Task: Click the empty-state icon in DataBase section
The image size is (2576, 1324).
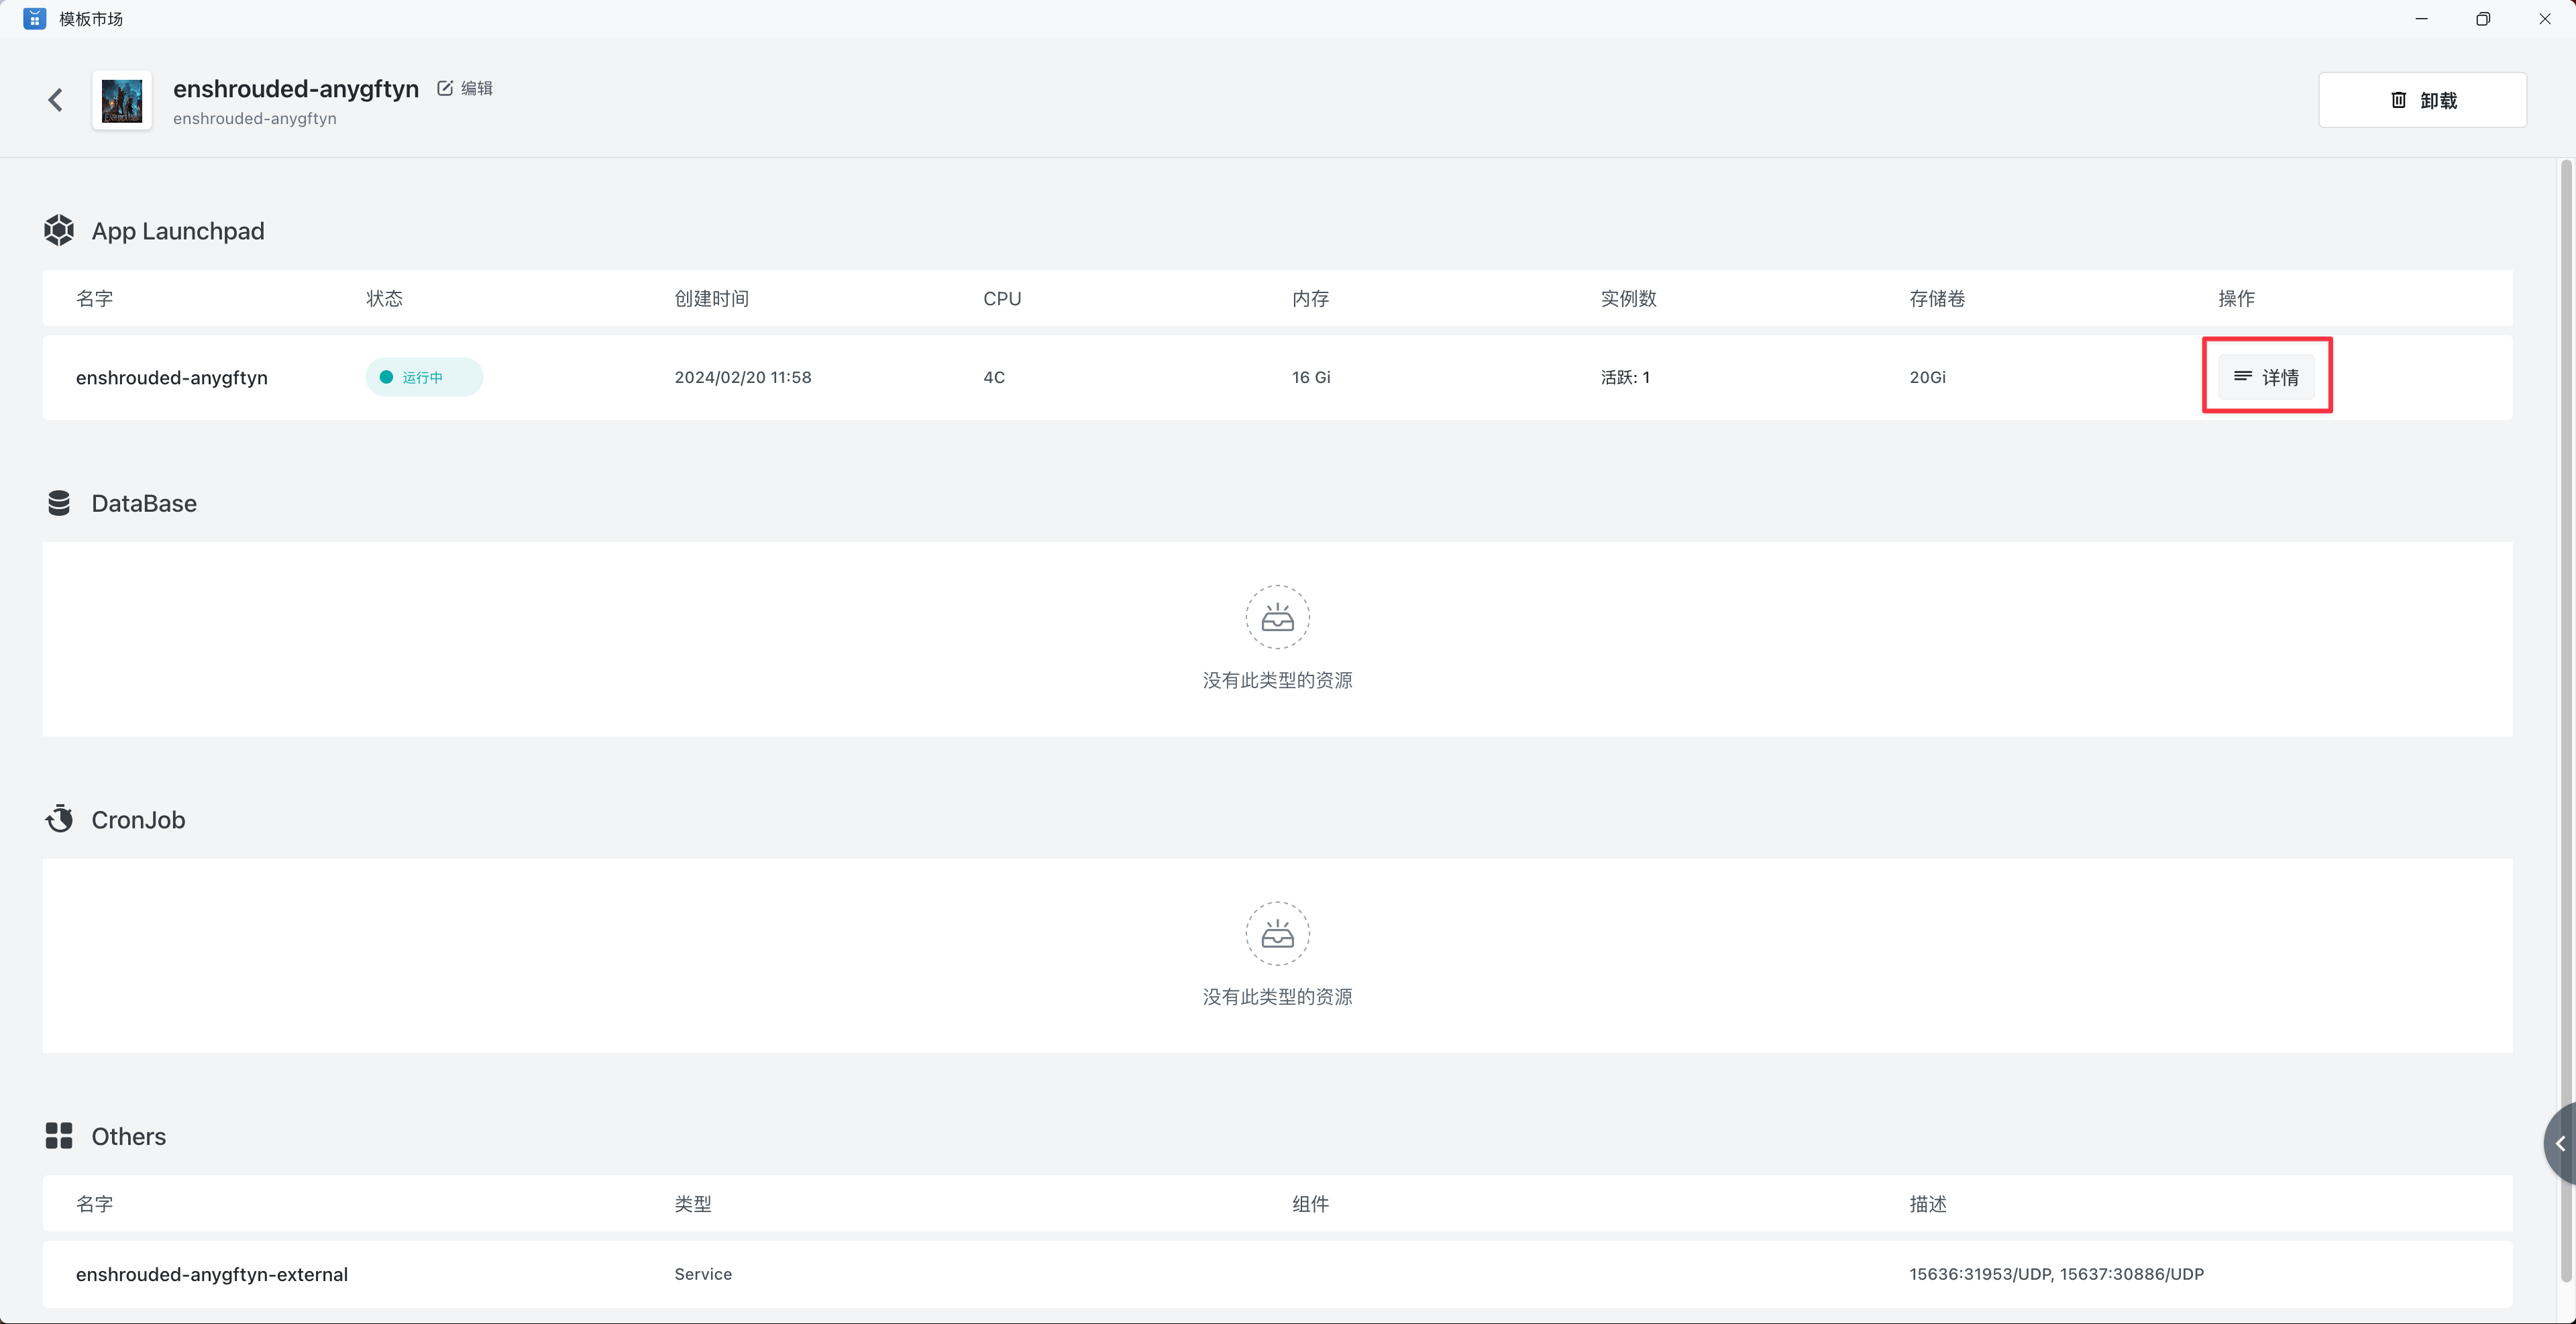Action: [1277, 617]
